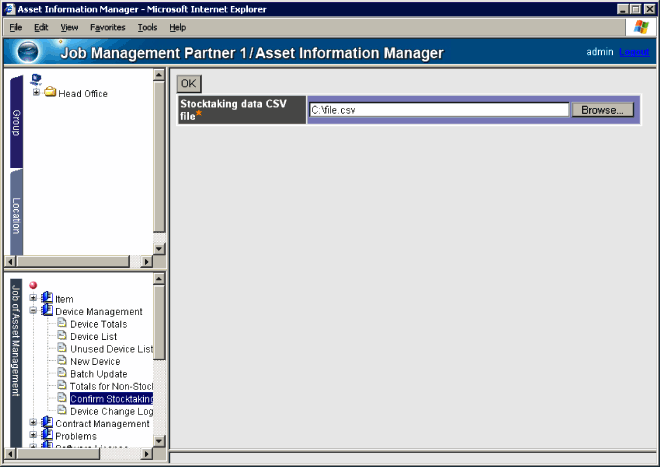Open Device Change Log
The height and width of the screenshot is (467, 660).
point(112,411)
